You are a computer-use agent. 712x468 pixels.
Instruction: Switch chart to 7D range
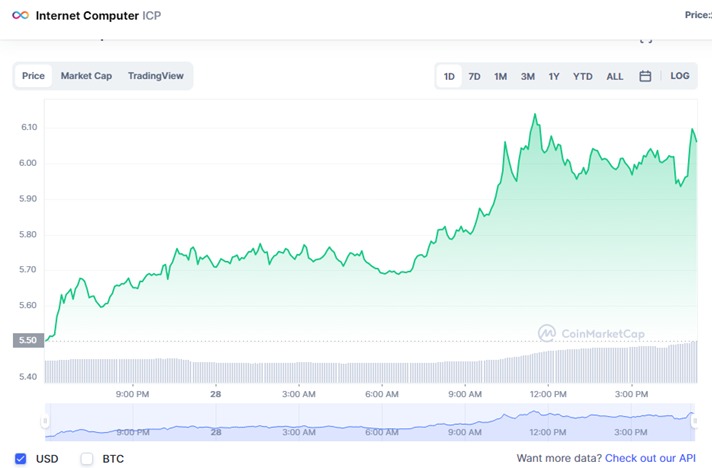pos(475,76)
